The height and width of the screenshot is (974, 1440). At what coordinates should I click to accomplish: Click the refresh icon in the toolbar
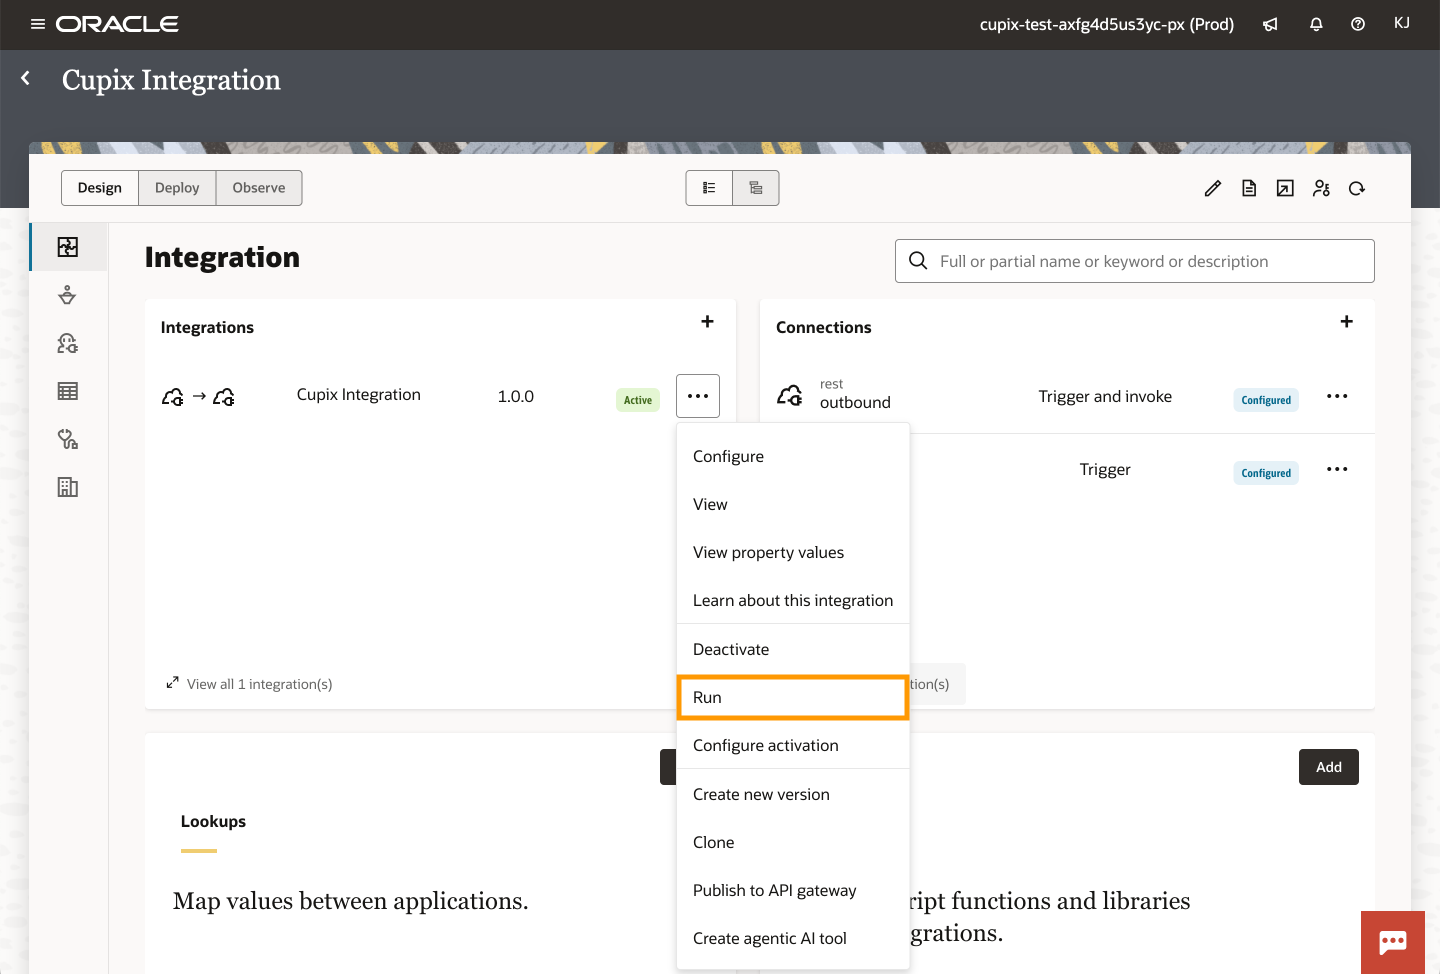tap(1357, 188)
